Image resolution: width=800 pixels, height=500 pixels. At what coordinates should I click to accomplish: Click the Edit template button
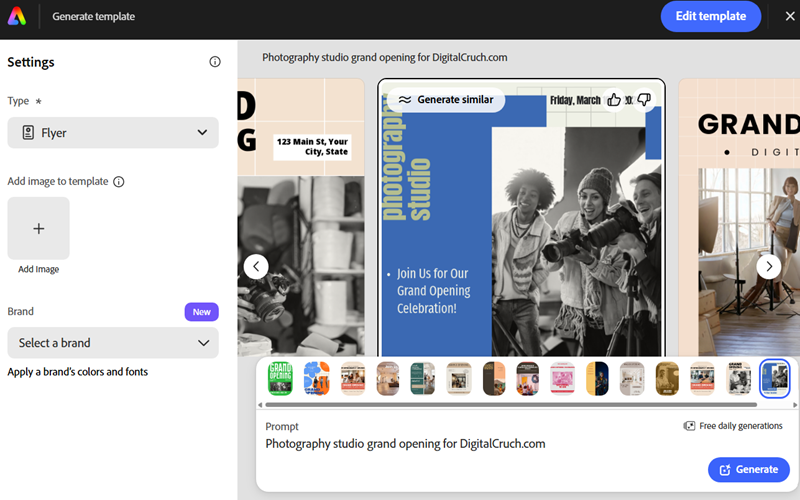coord(711,16)
